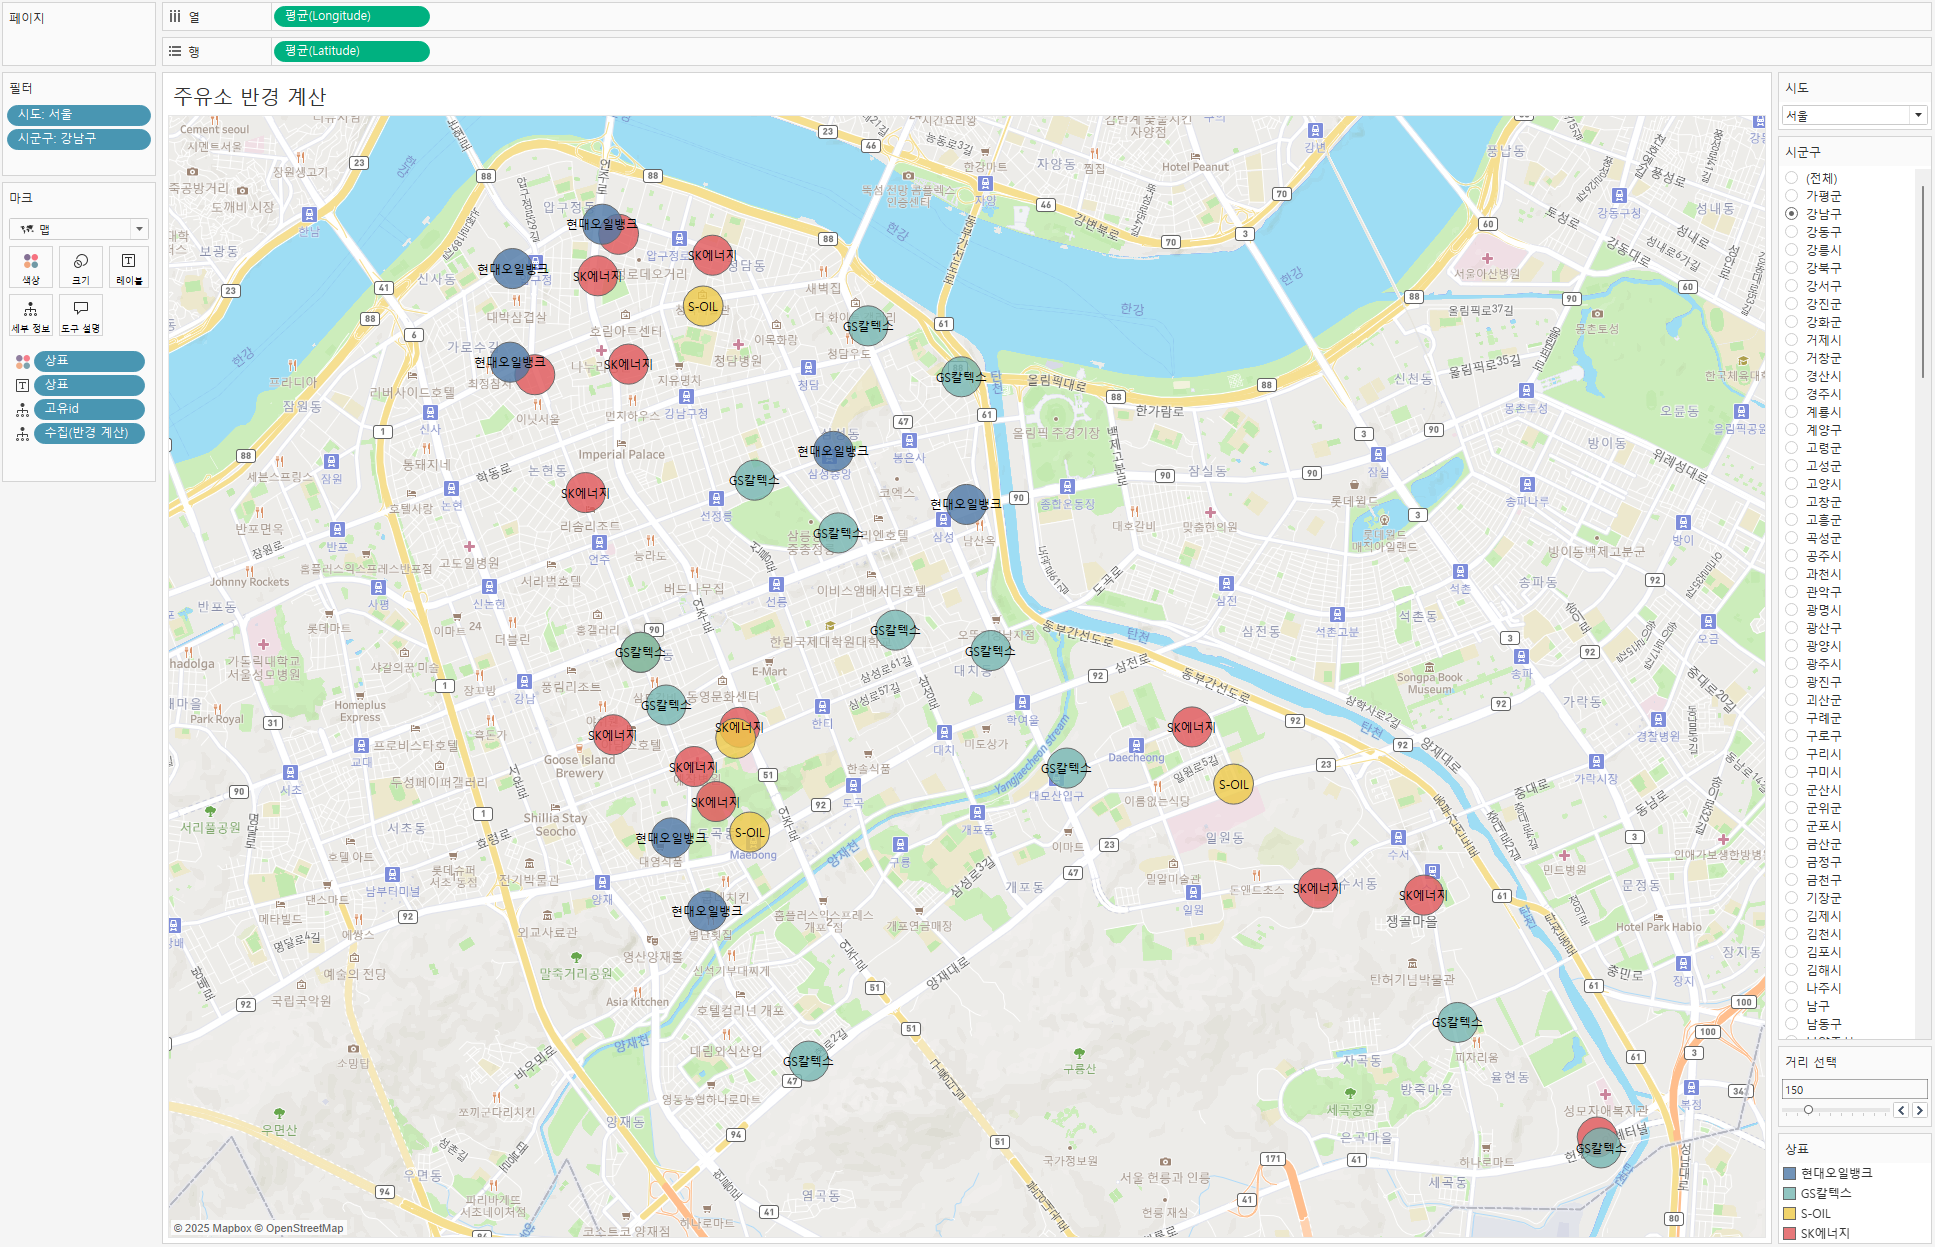The height and width of the screenshot is (1247, 1935).
Task: Click the 레이블 label marks card
Action: (129, 267)
